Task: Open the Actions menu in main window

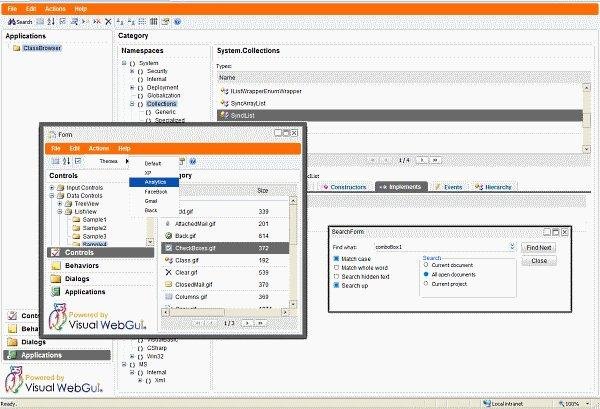Action: [x=55, y=8]
